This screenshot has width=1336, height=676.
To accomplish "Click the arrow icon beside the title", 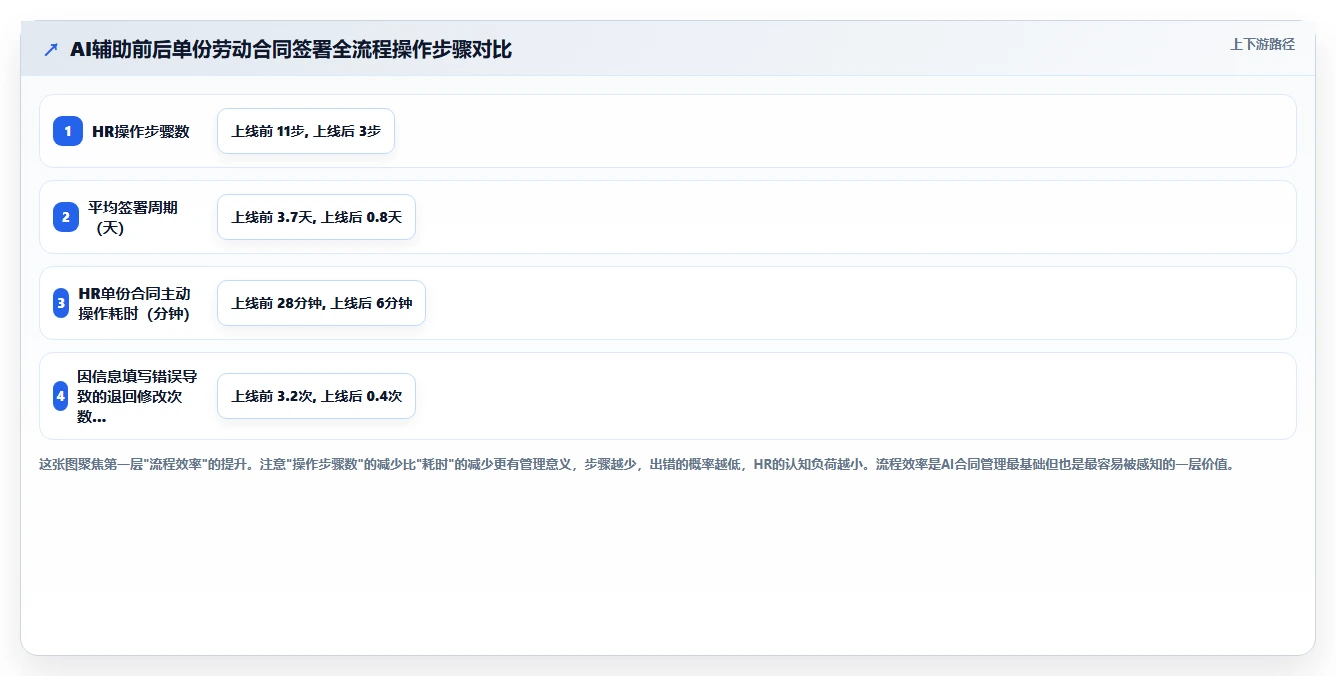I will pos(51,50).
